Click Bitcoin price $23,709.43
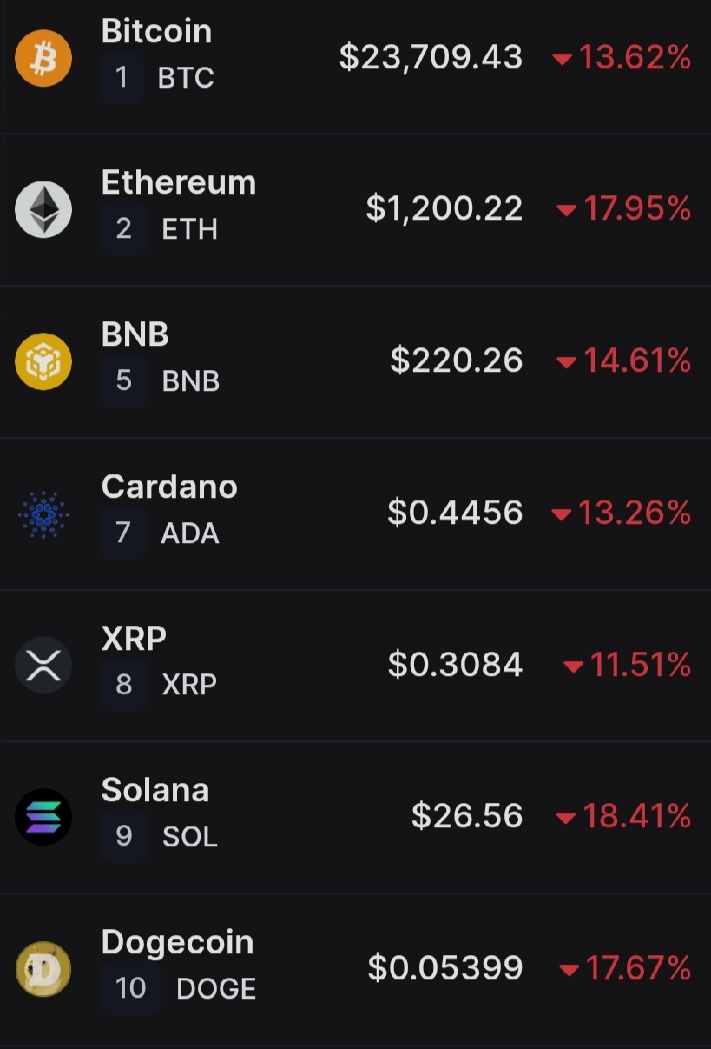This screenshot has width=711, height=1049. (431, 57)
